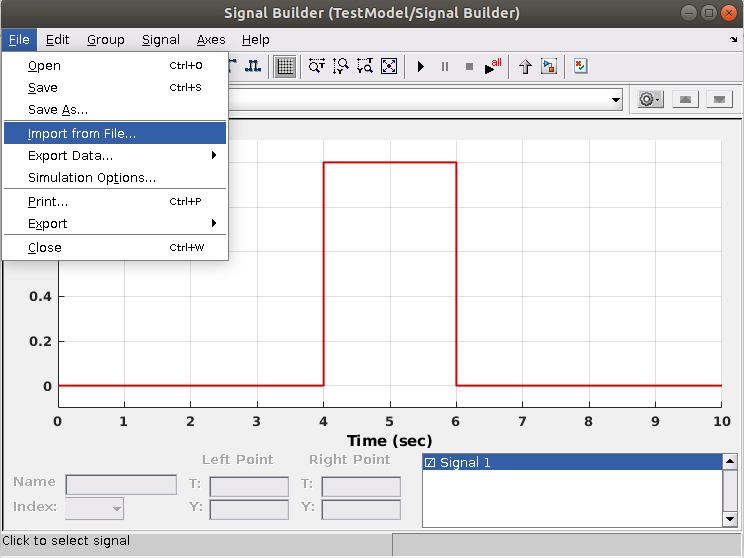Viewport: 744px width, 558px height.
Task: Open the Axes menu
Action: click(211, 40)
